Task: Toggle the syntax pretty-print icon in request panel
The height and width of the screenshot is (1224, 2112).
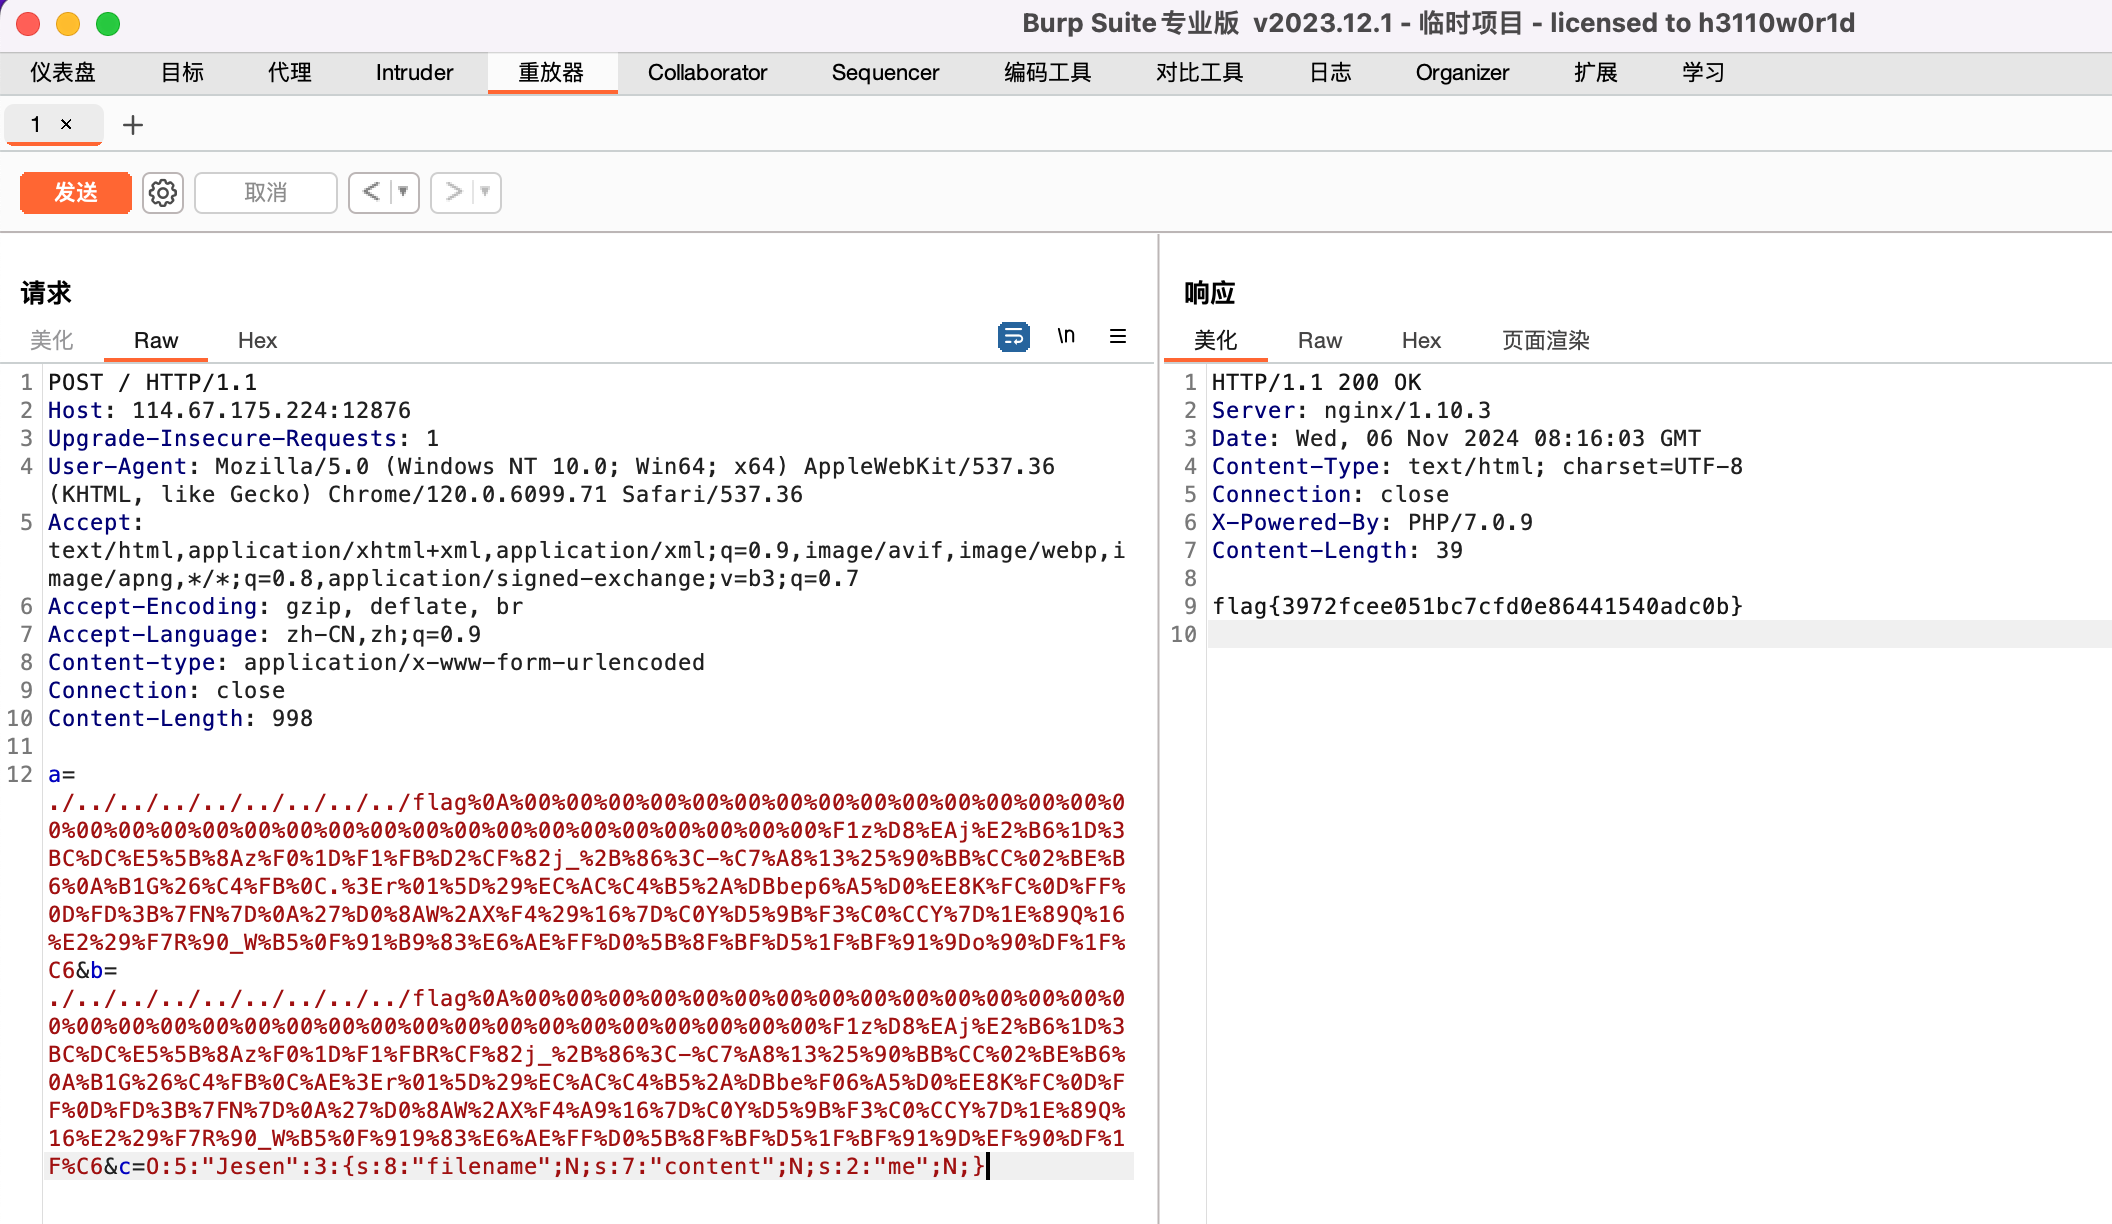Action: pos(1012,337)
